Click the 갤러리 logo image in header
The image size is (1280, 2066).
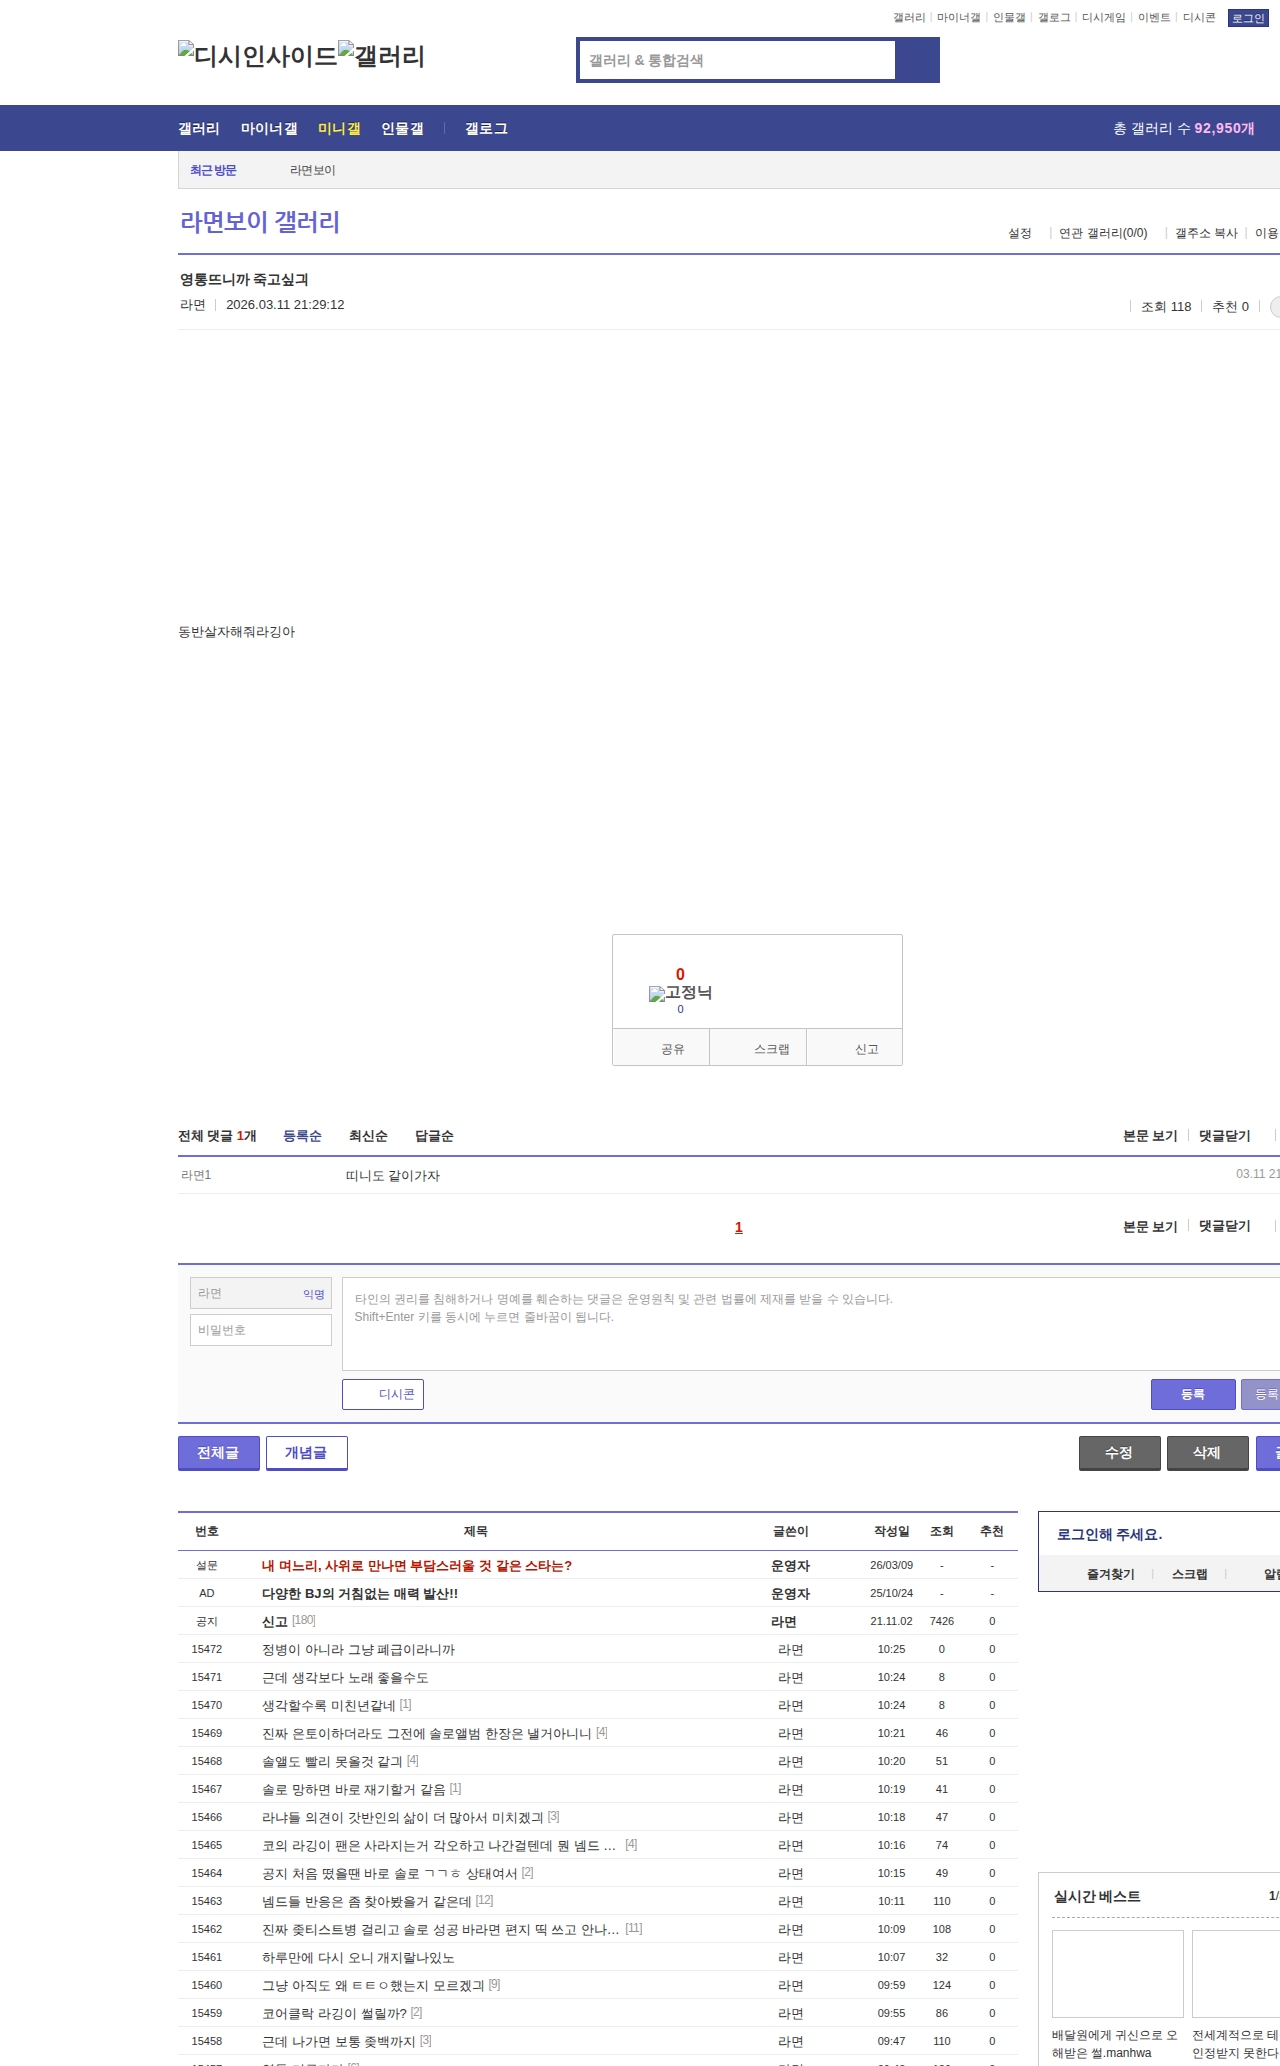(x=381, y=56)
